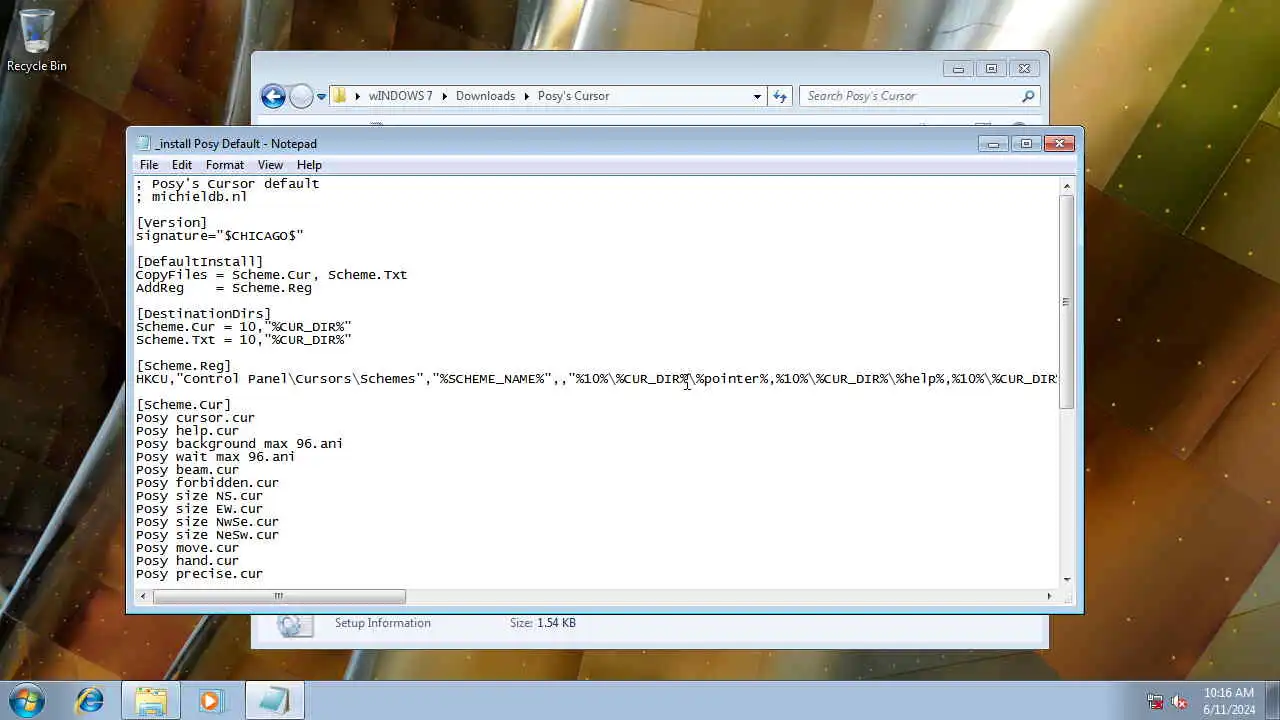Open the recent pages dropdown in Explorer

321,97
